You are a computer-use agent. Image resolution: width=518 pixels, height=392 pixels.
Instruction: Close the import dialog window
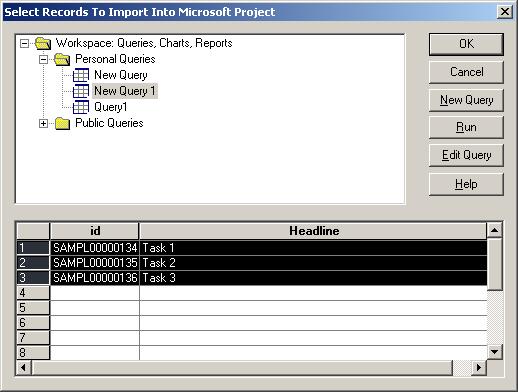click(x=505, y=12)
